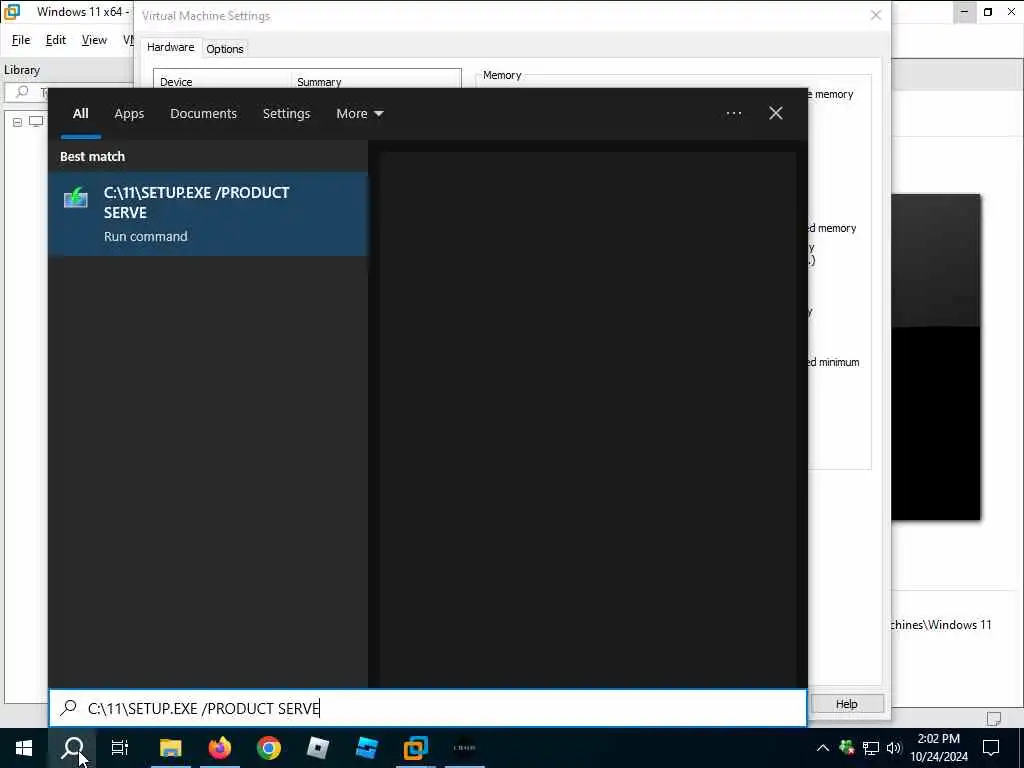
Task: Open the Windows Start menu
Action: click(24, 748)
